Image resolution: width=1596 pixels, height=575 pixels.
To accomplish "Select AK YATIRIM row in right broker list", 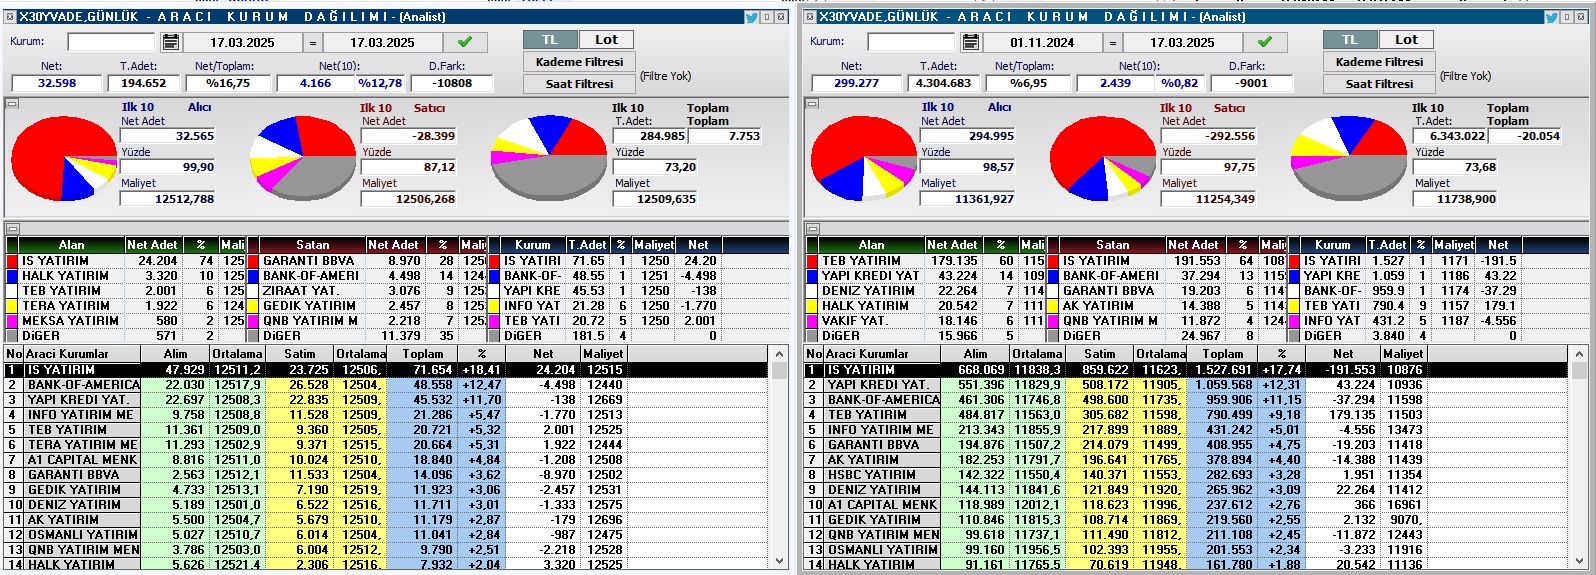I will pyautogui.click(x=1187, y=460).
